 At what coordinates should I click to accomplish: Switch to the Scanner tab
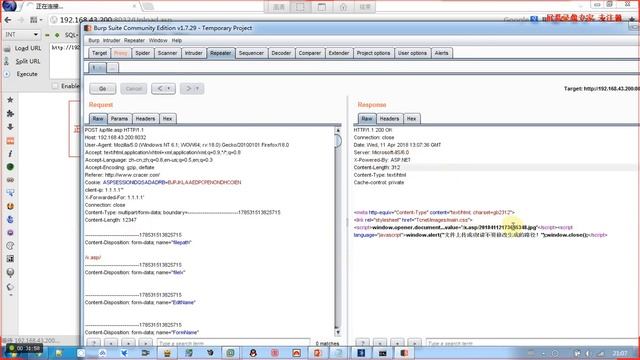click(167, 53)
